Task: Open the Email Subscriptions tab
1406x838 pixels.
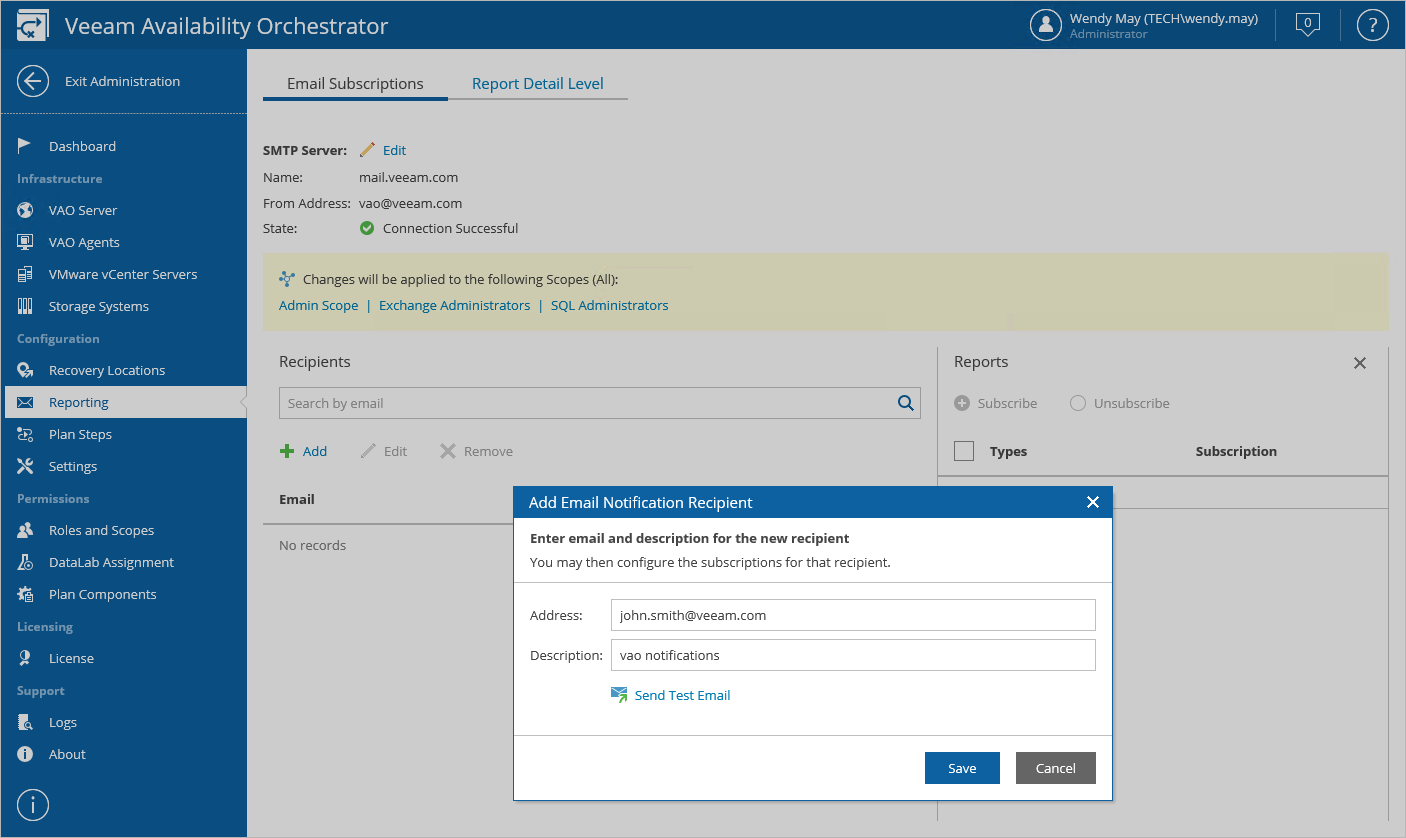Action: 355,84
